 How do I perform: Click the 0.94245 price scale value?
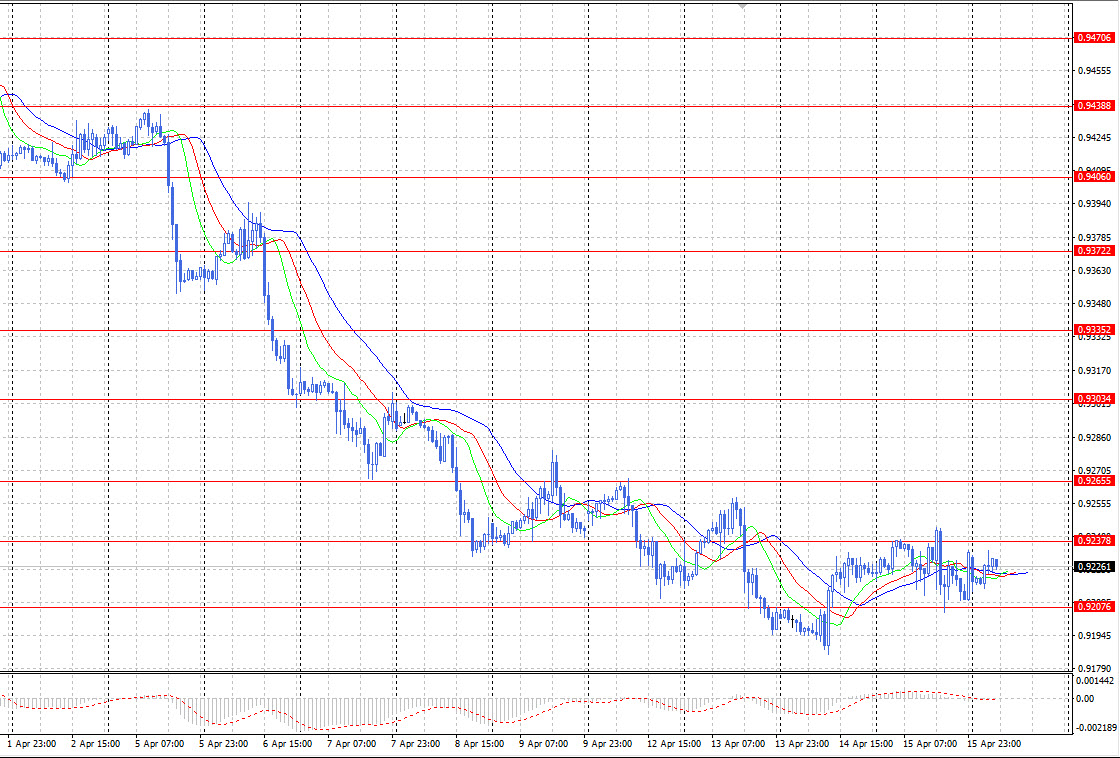pyautogui.click(x=1094, y=137)
